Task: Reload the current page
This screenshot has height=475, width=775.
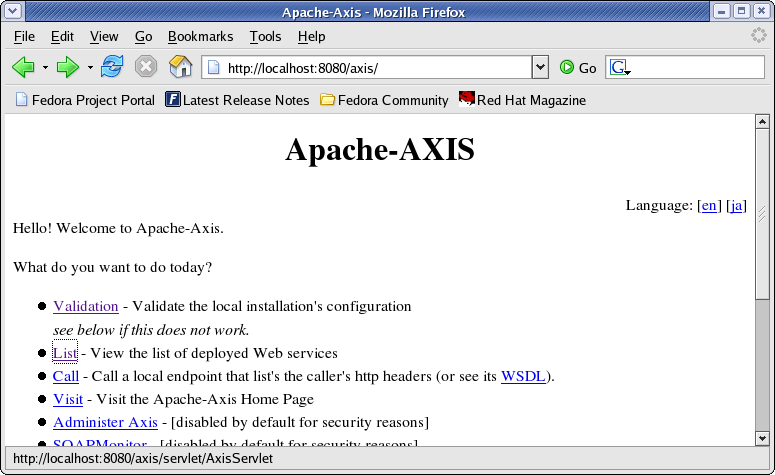Action: (112, 66)
